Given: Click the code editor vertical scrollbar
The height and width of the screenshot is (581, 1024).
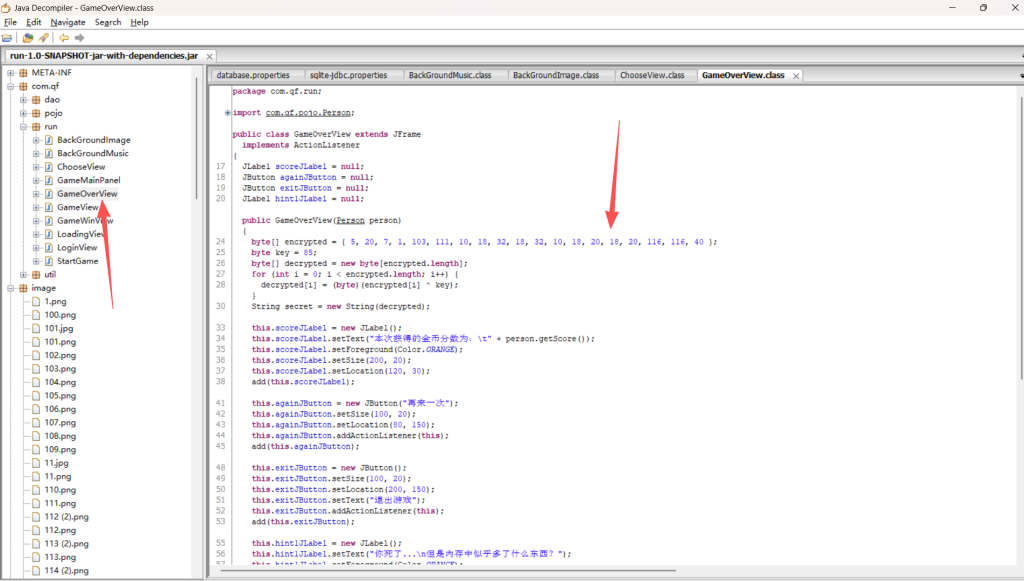Looking at the screenshot, I should (x=1019, y=250).
